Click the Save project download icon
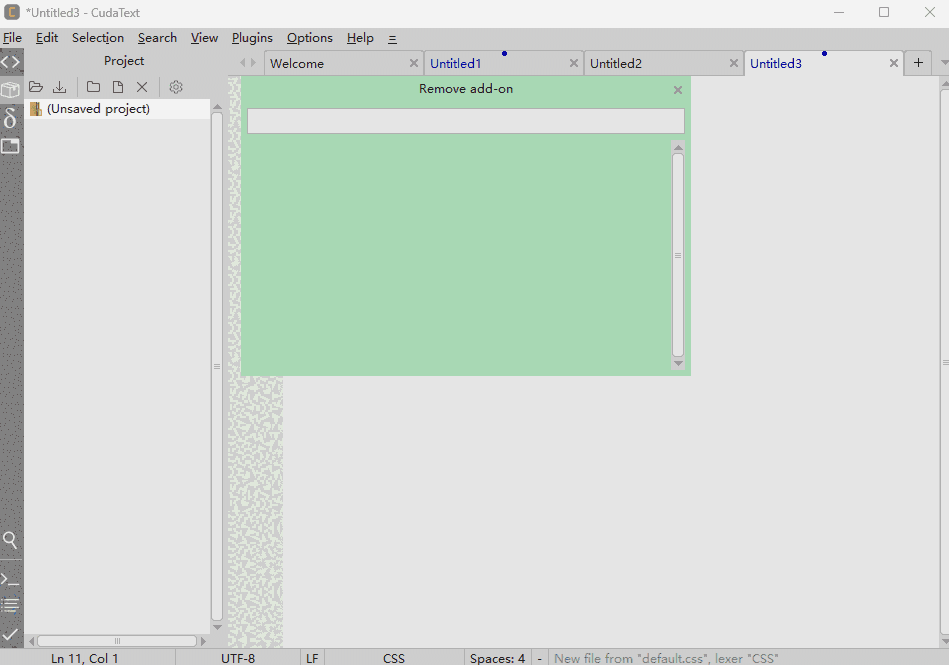 coord(60,87)
